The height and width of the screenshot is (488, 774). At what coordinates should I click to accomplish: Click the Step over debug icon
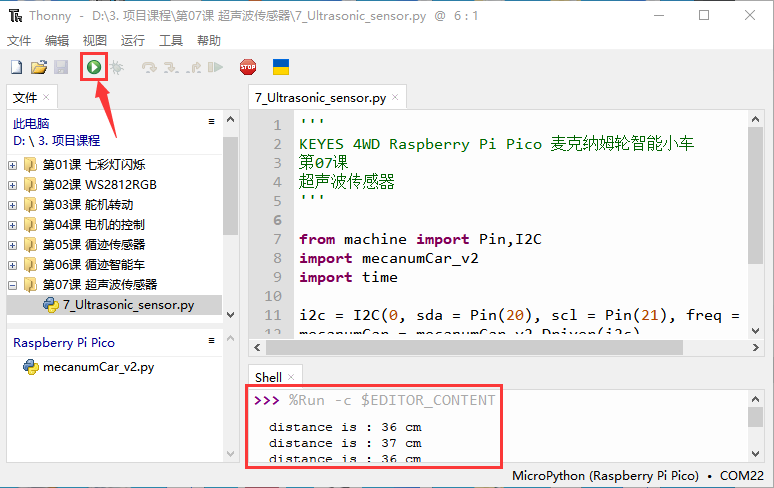pyautogui.click(x=149, y=67)
